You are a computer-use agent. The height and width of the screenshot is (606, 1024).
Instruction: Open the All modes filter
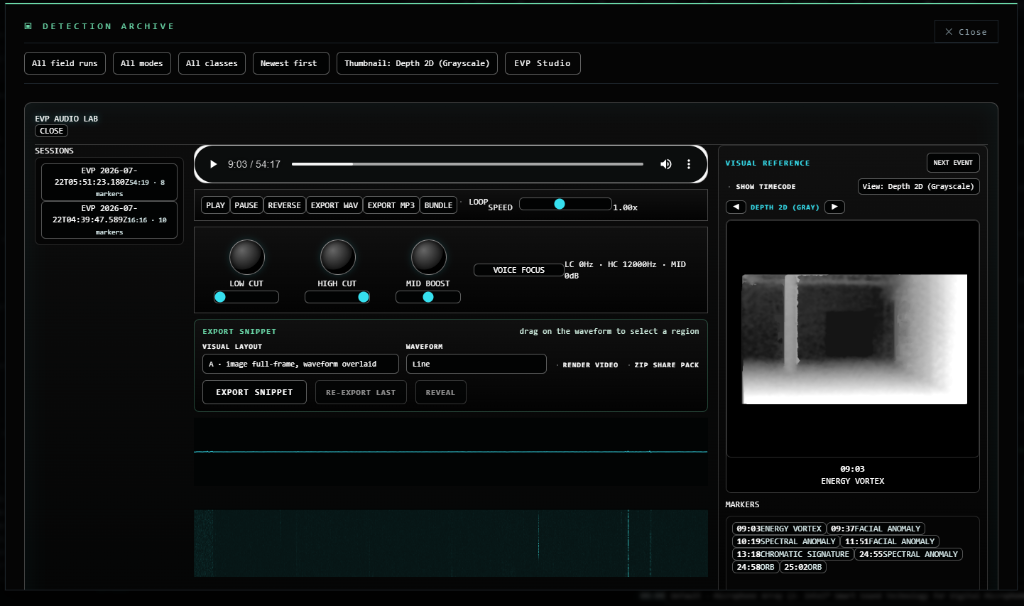pyautogui.click(x=141, y=63)
